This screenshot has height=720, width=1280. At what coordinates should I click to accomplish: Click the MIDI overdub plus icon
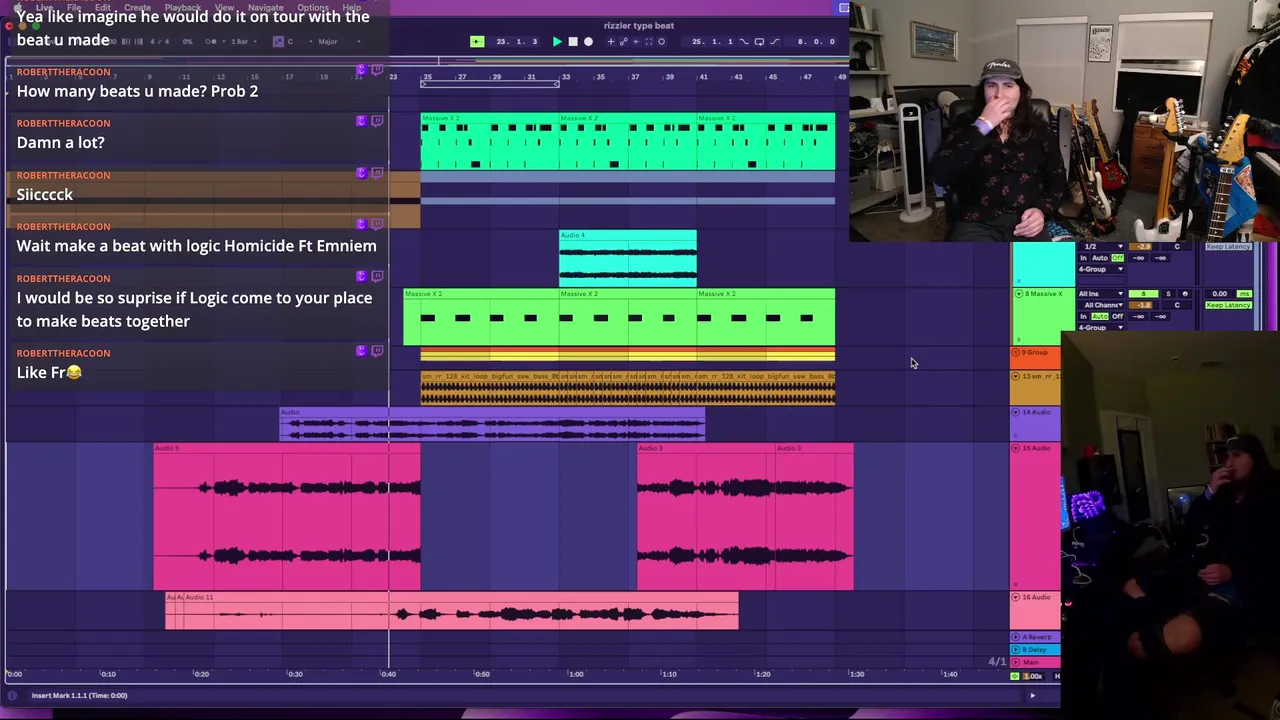[611, 41]
